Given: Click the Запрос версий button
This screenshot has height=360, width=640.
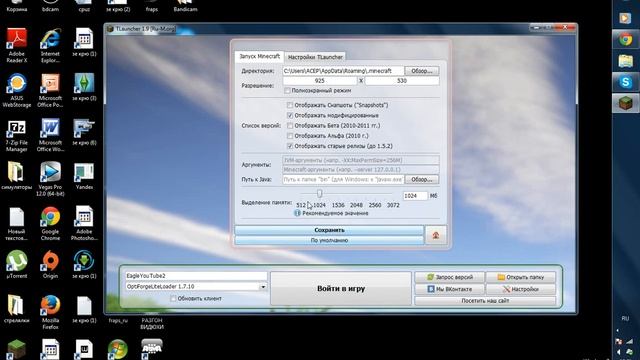Looking at the screenshot, I should coord(449,277).
